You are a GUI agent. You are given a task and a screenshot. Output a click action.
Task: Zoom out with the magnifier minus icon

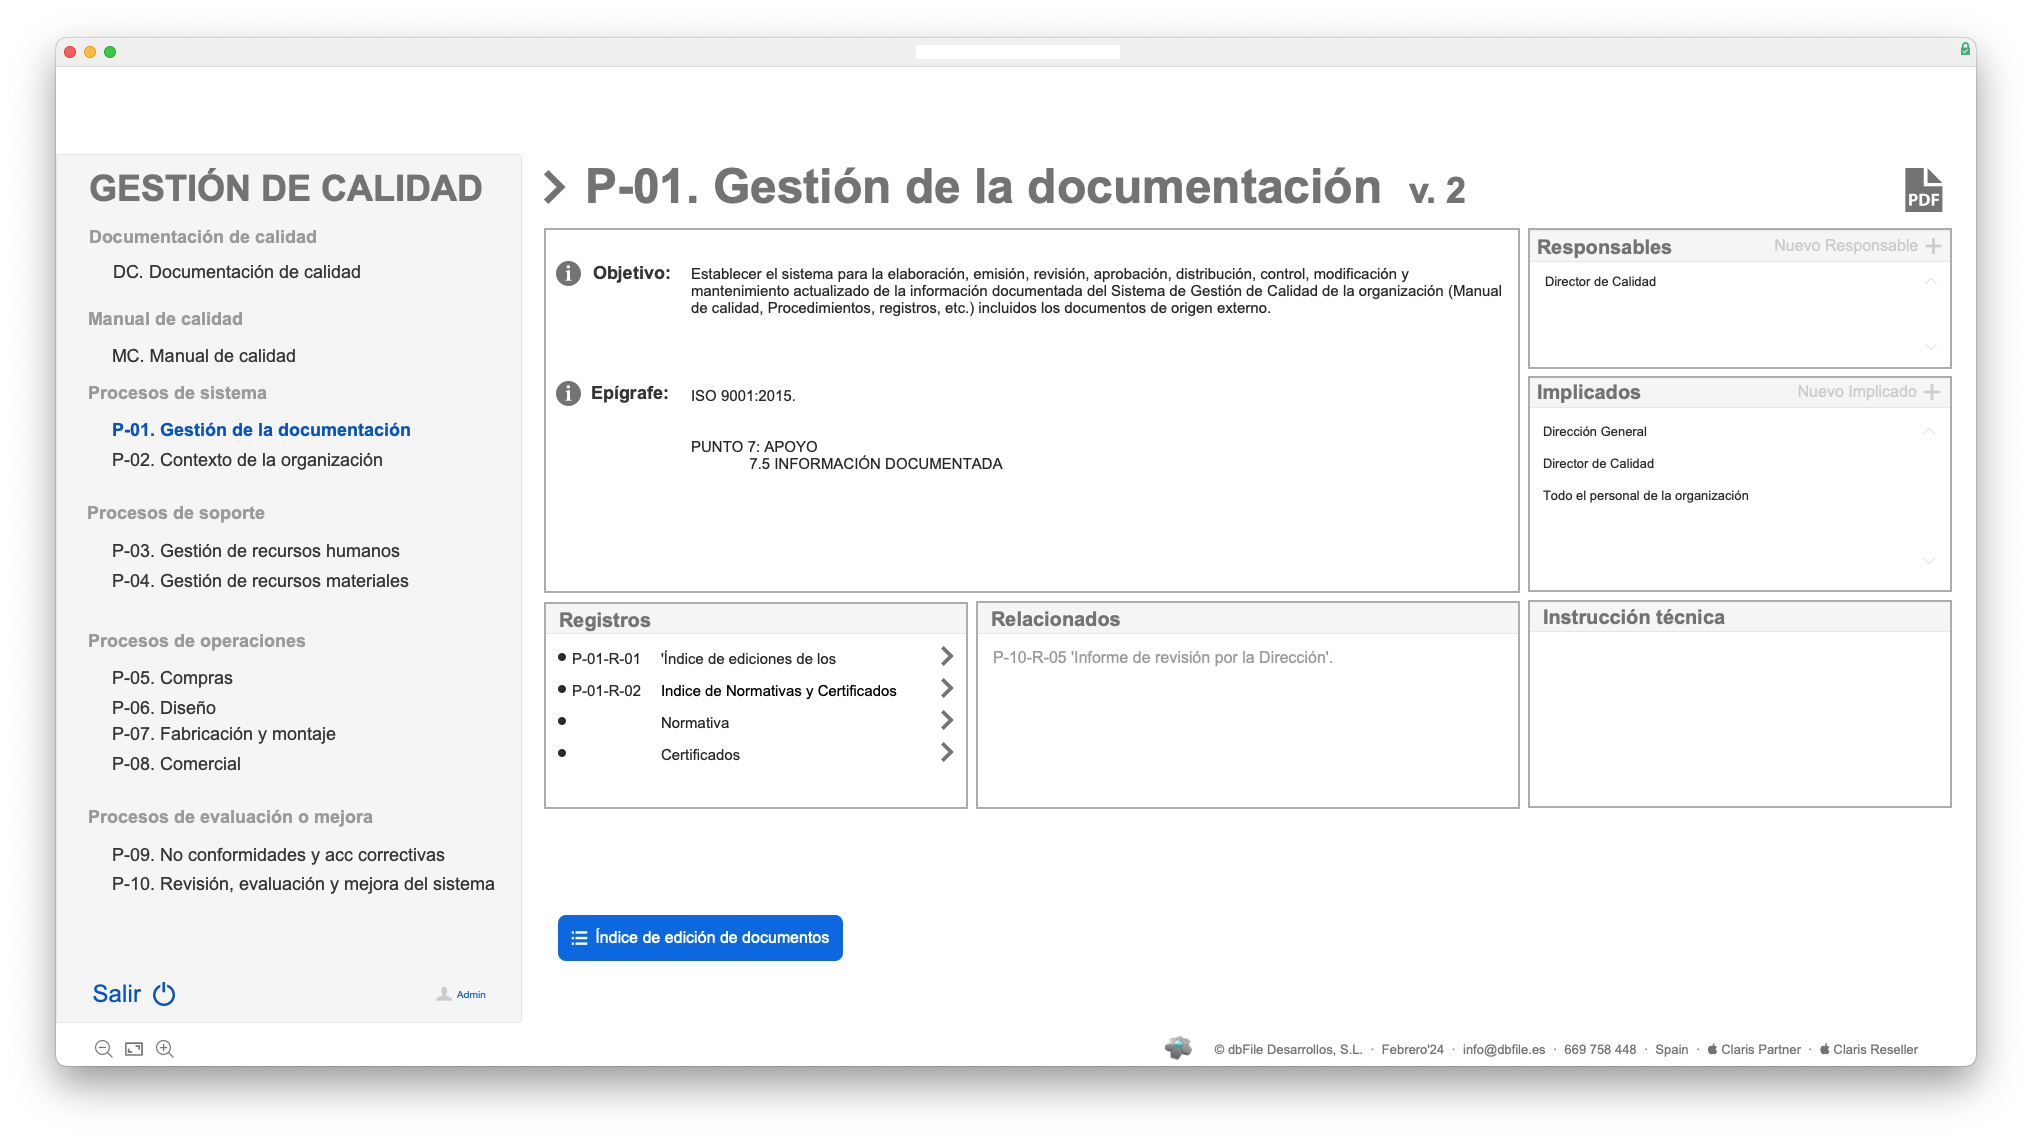(x=103, y=1049)
